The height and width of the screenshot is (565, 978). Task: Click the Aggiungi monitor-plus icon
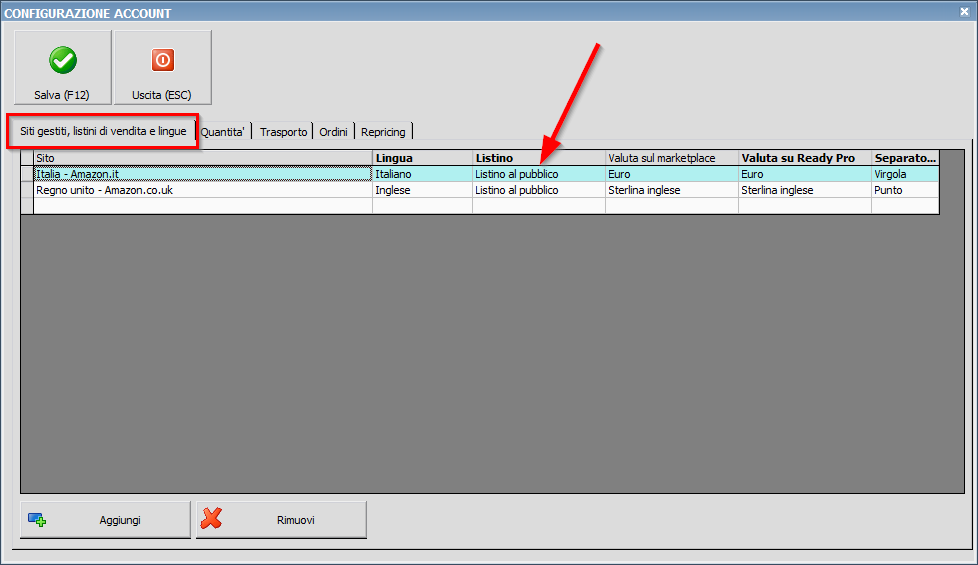coord(37,519)
